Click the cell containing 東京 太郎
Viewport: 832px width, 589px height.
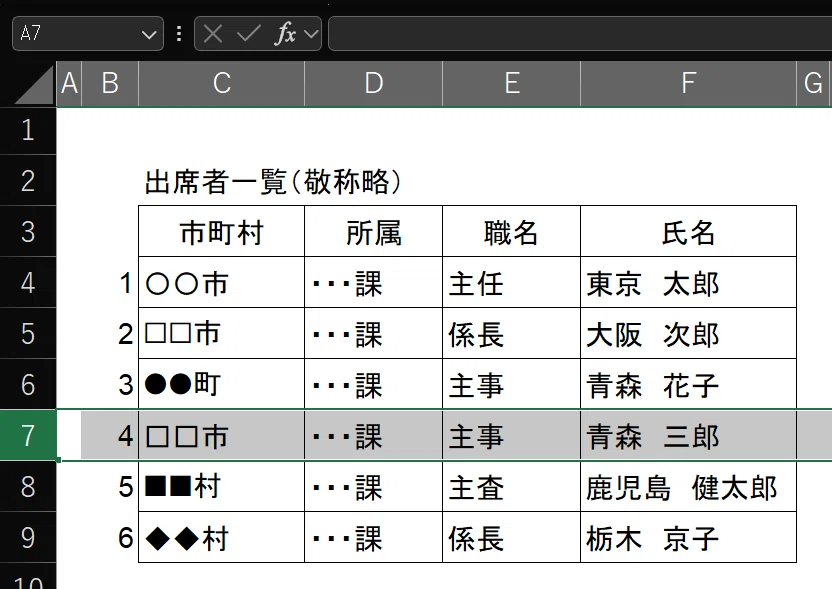pyautogui.click(x=688, y=282)
